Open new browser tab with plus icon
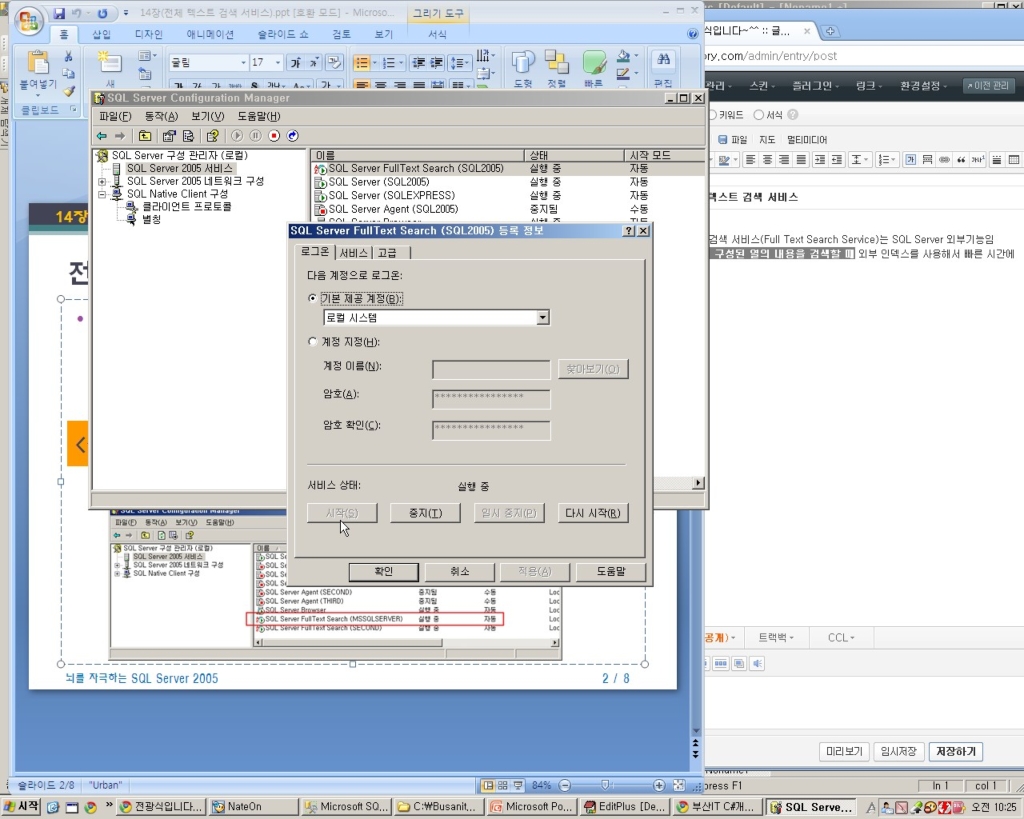This screenshot has height=819, width=1024. click(x=829, y=31)
